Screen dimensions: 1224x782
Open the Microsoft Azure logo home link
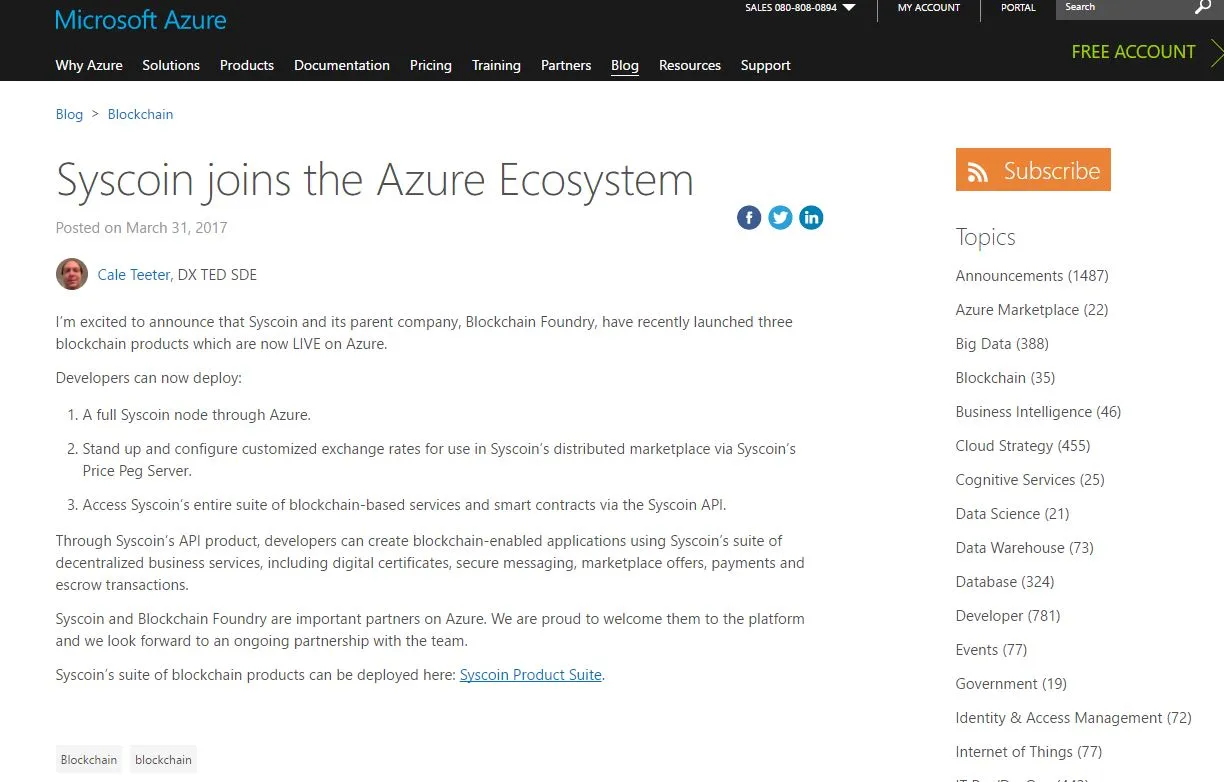[x=141, y=19]
